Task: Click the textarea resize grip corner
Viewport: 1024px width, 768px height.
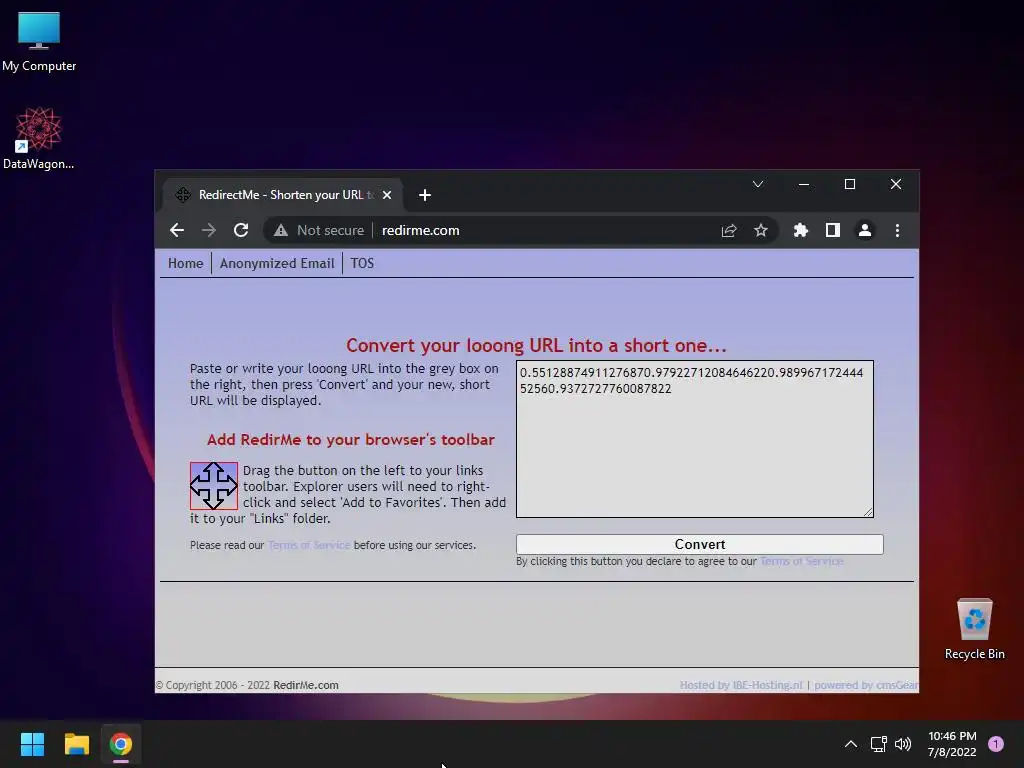Action: click(868, 512)
